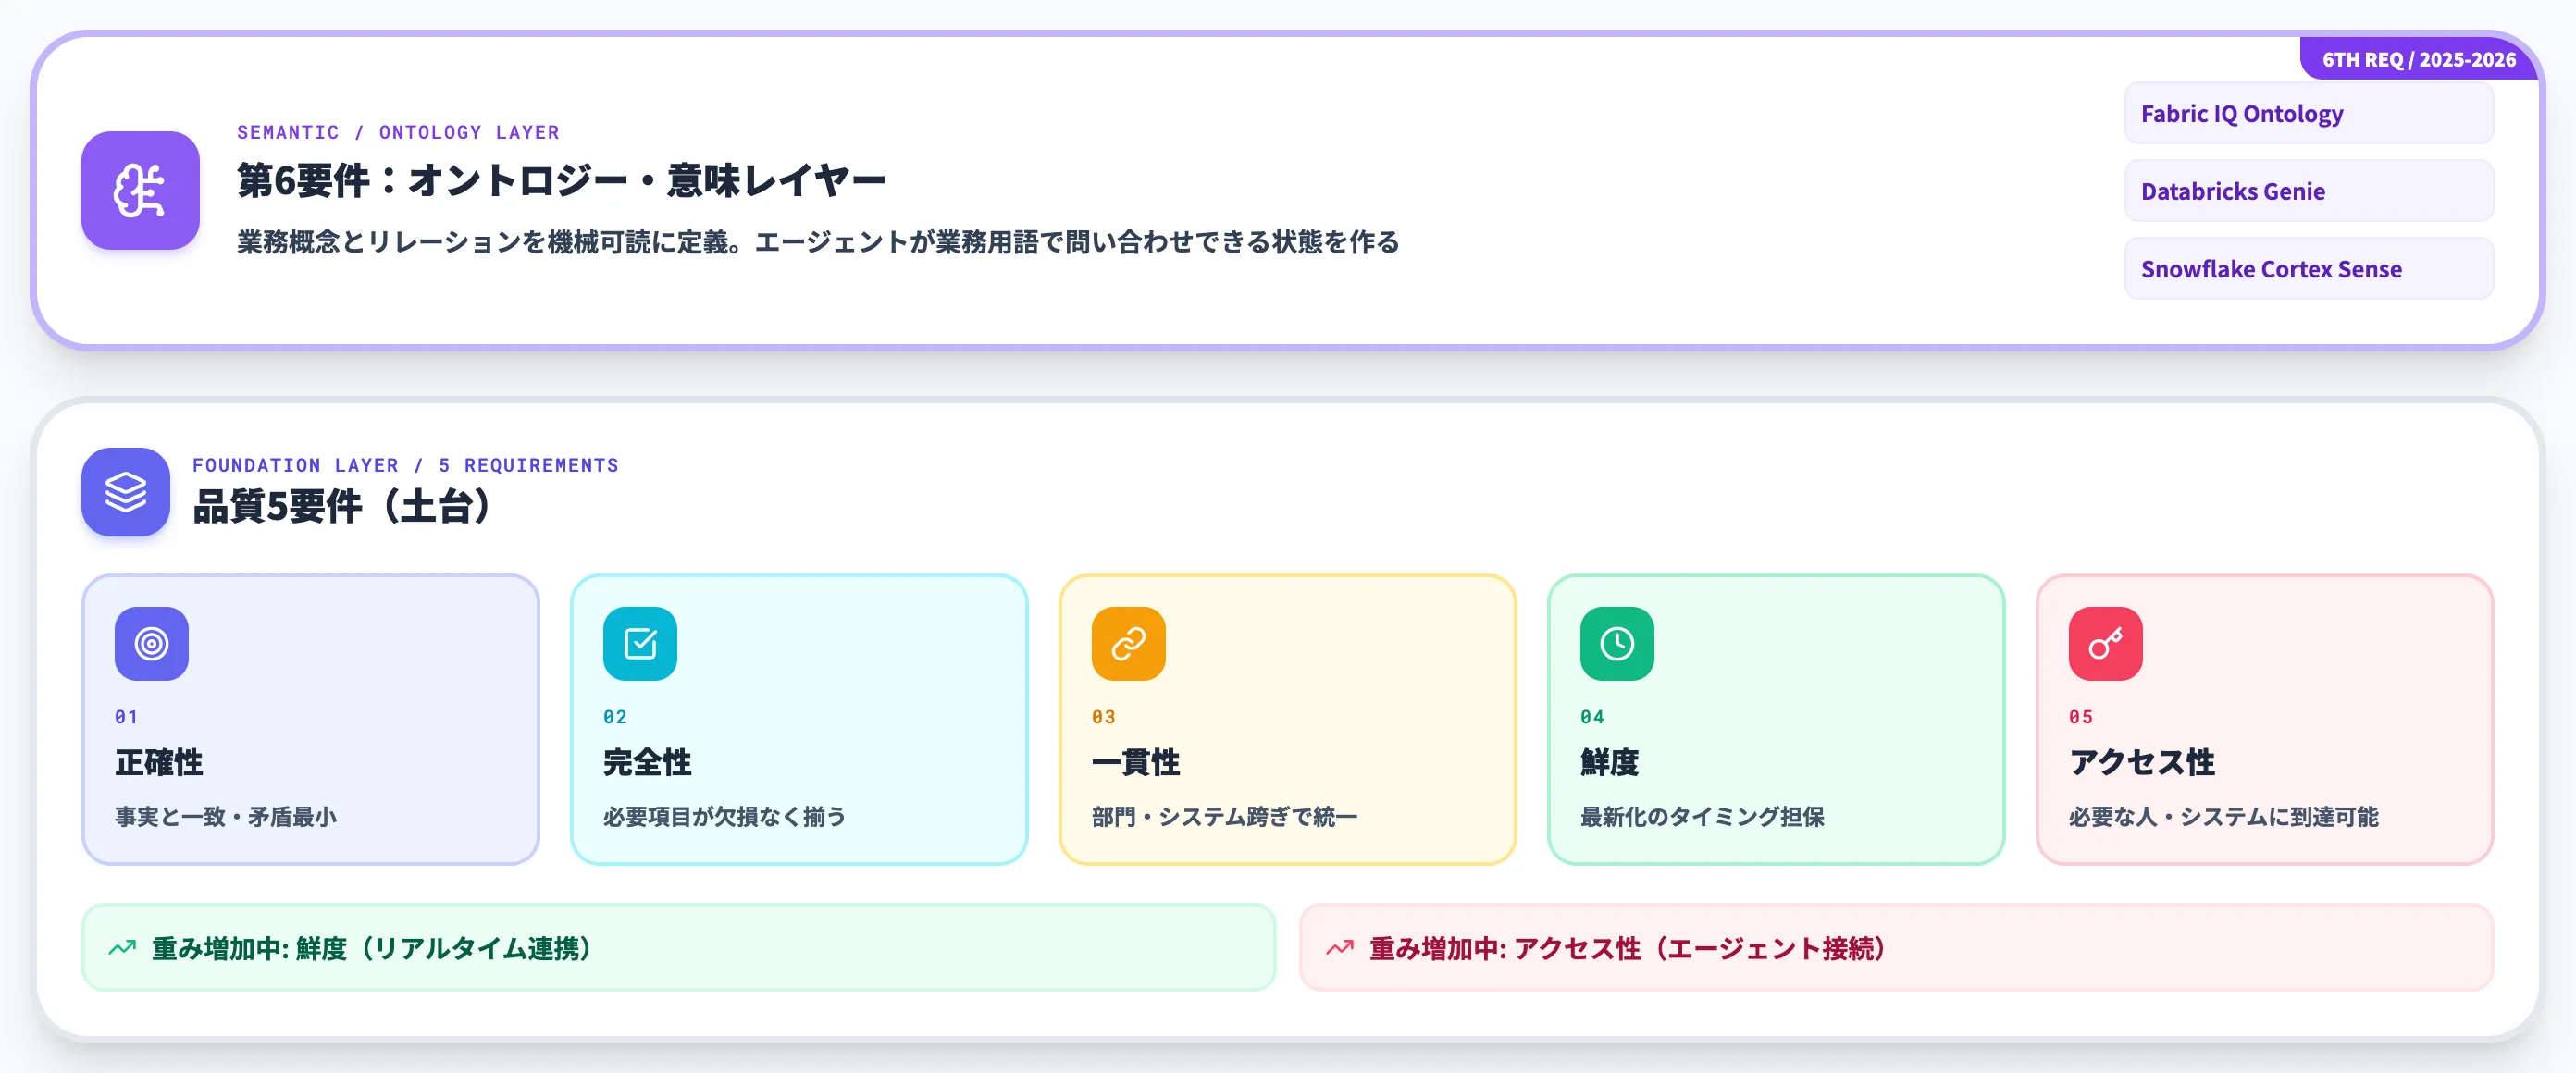The height and width of the screenshot is (1073, 2576).
Task: Open the 正確性 requirement card
Action: pos(311,719)
